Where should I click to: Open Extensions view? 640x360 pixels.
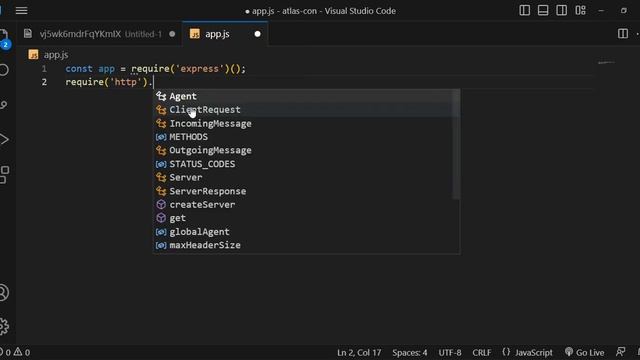[x=4, y=175]
